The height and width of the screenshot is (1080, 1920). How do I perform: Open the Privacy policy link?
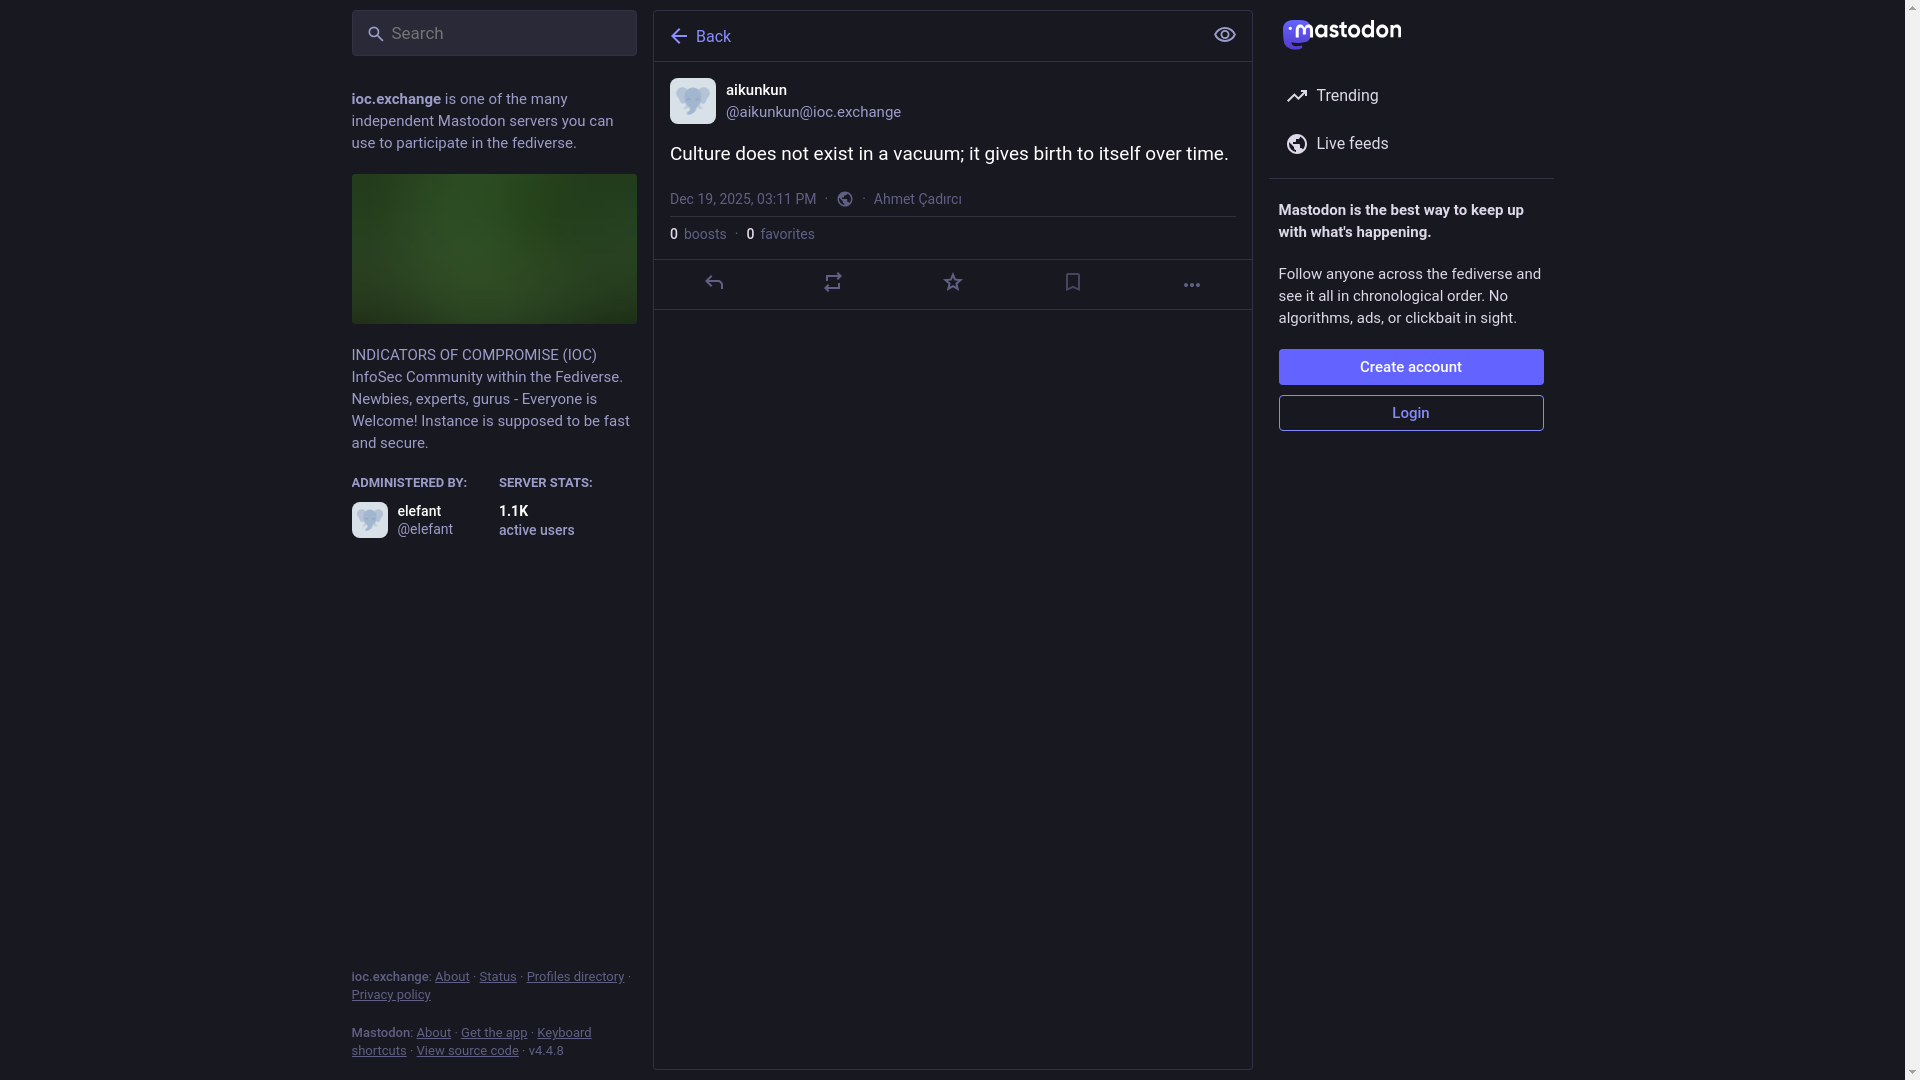point(391,995)
